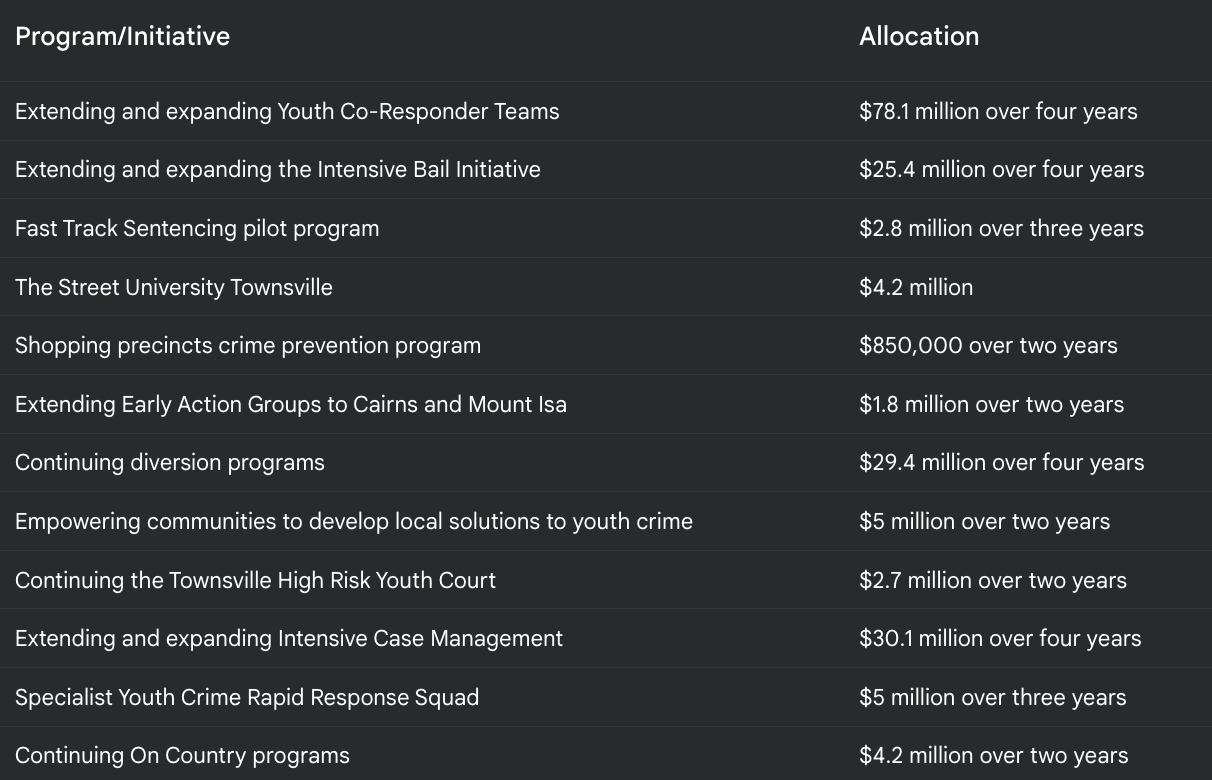This screenshot has height=780, width=1212.
Task: Click the $78.1 million over four years cell
Action: (x=998, y=111)
